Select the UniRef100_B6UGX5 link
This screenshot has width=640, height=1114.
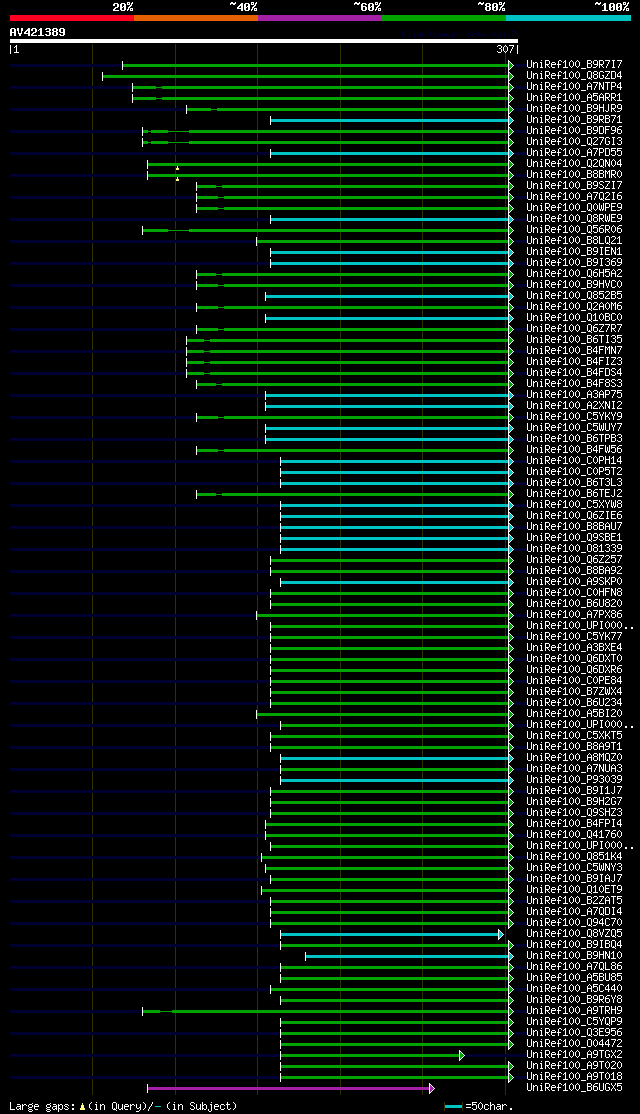click(574, 1088)
